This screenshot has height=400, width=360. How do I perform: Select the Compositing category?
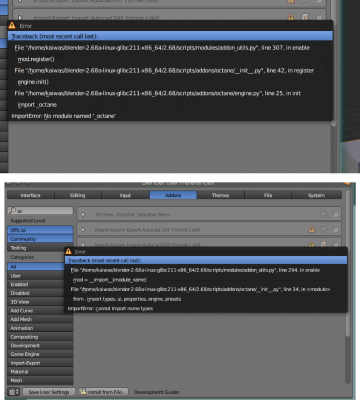40,337
